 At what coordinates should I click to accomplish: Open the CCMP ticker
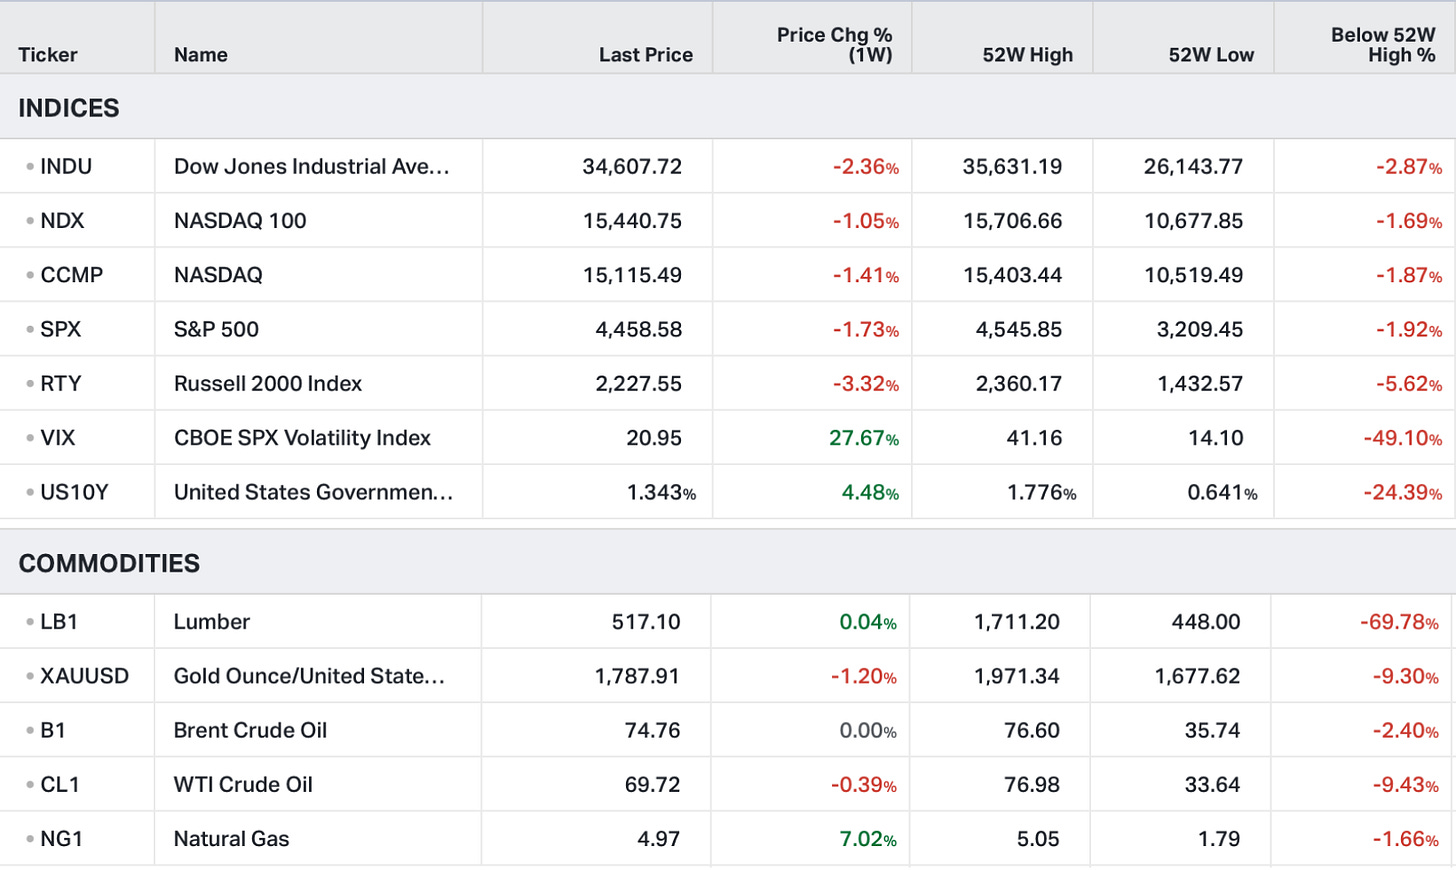tap(71, 275)
